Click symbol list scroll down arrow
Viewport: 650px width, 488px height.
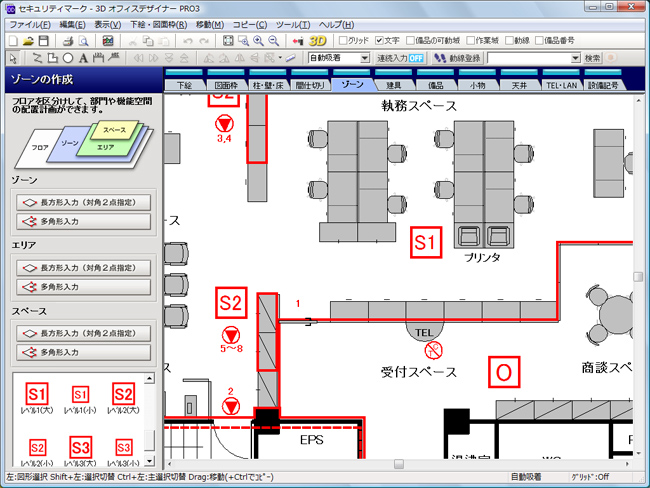[150, 461]
